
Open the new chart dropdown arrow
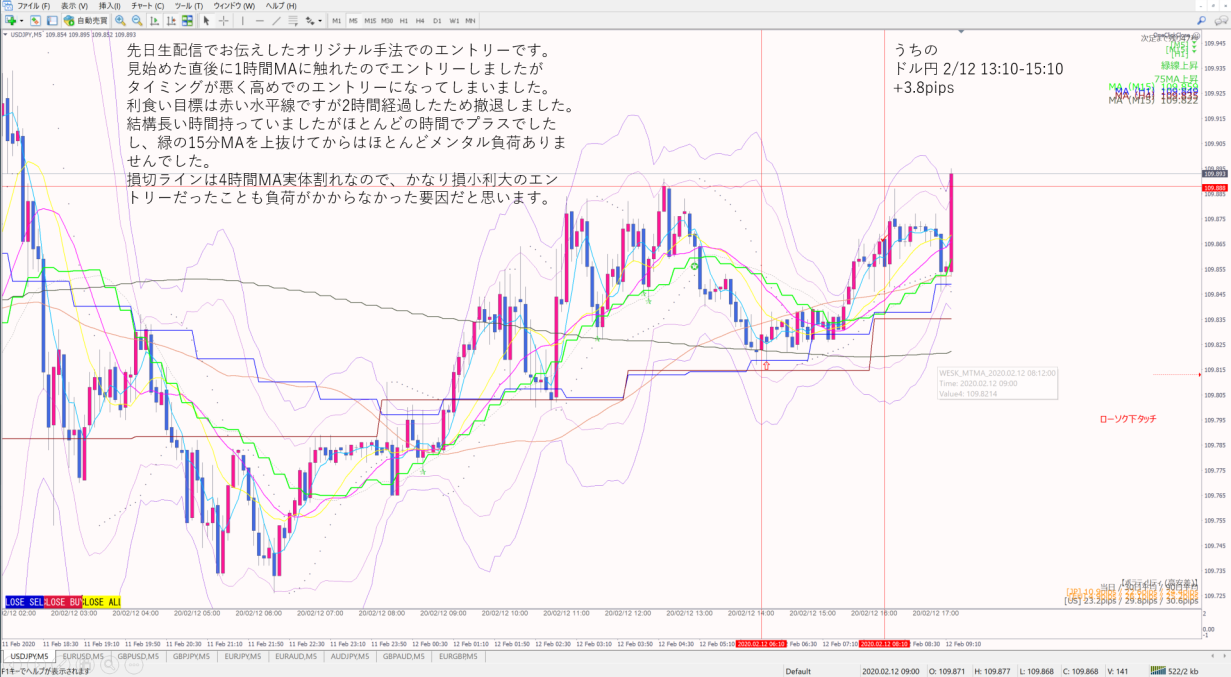point(21,20)
